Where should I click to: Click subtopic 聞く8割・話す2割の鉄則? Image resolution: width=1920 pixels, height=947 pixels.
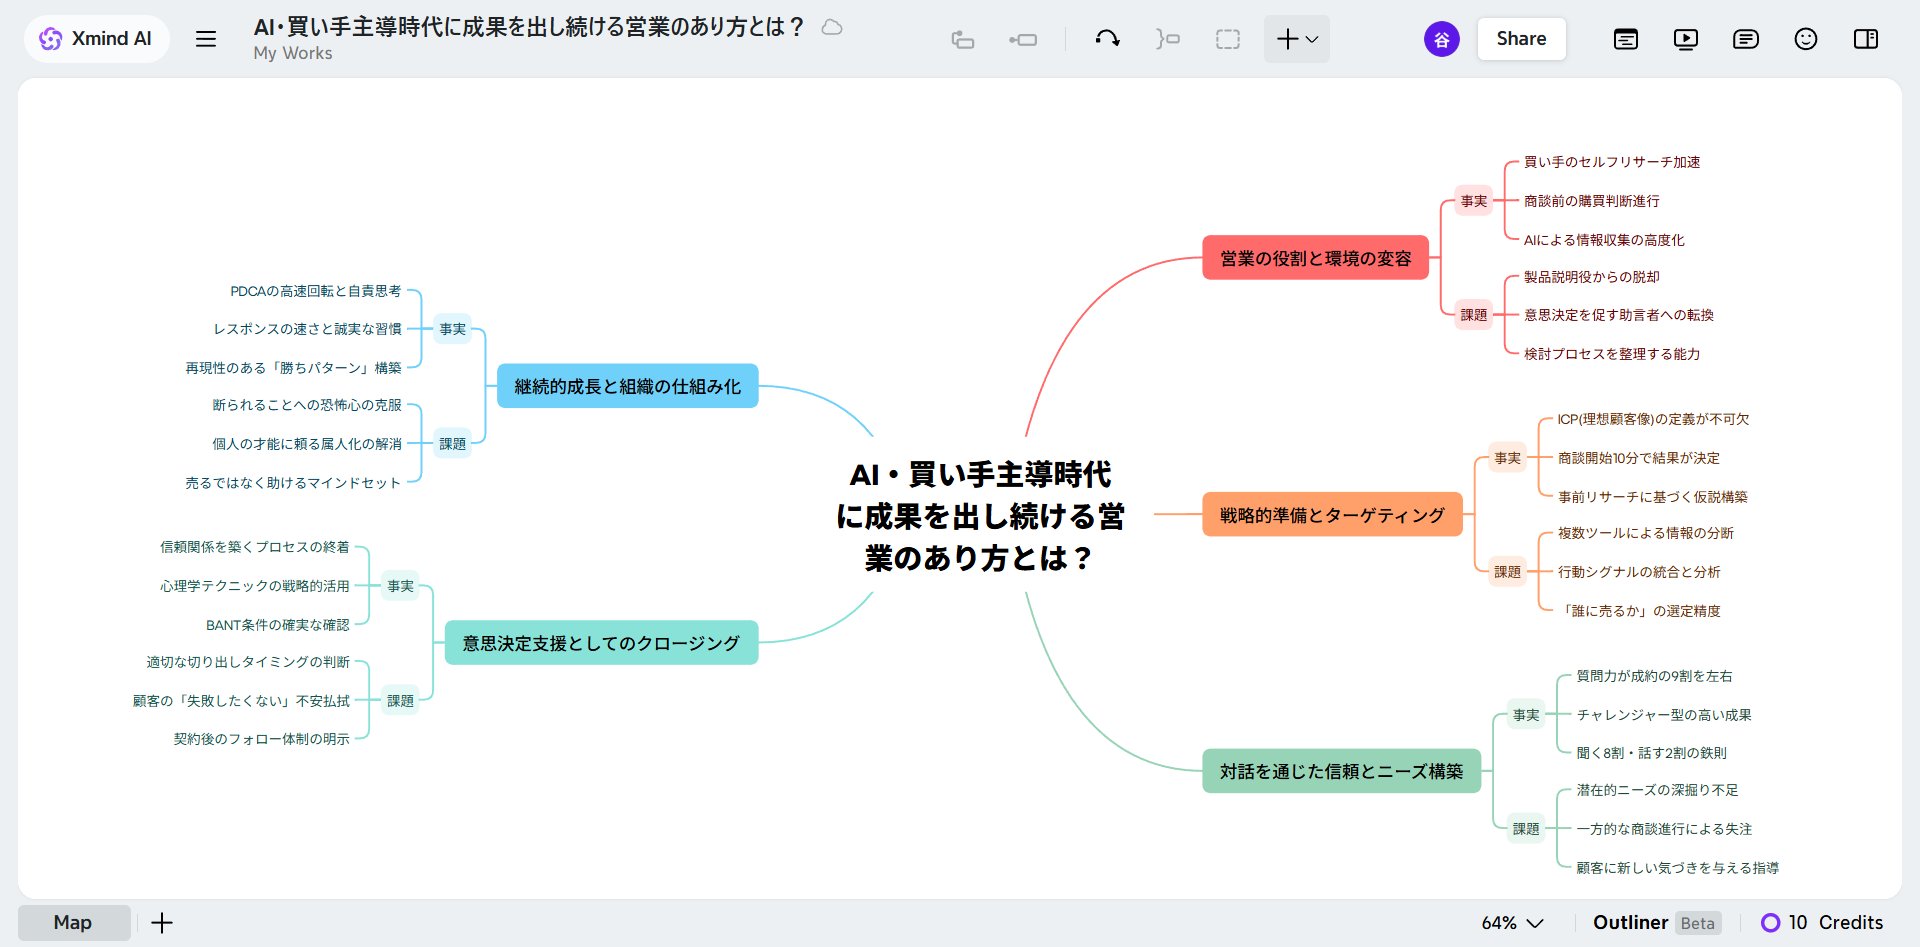1652,753
